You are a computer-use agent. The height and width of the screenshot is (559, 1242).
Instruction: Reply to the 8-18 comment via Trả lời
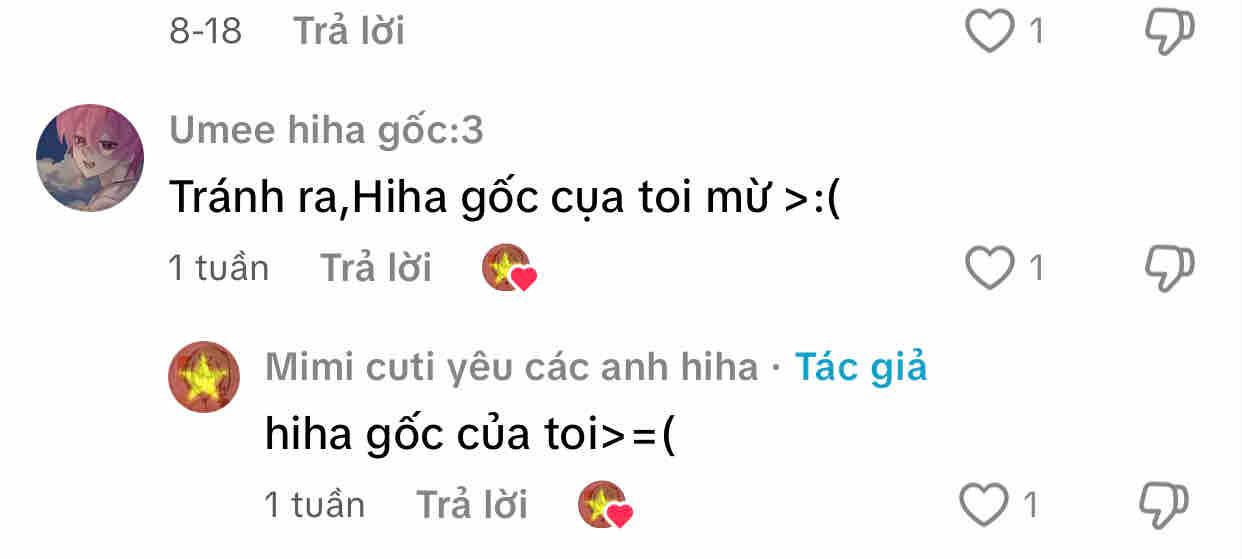click(348, 32)
